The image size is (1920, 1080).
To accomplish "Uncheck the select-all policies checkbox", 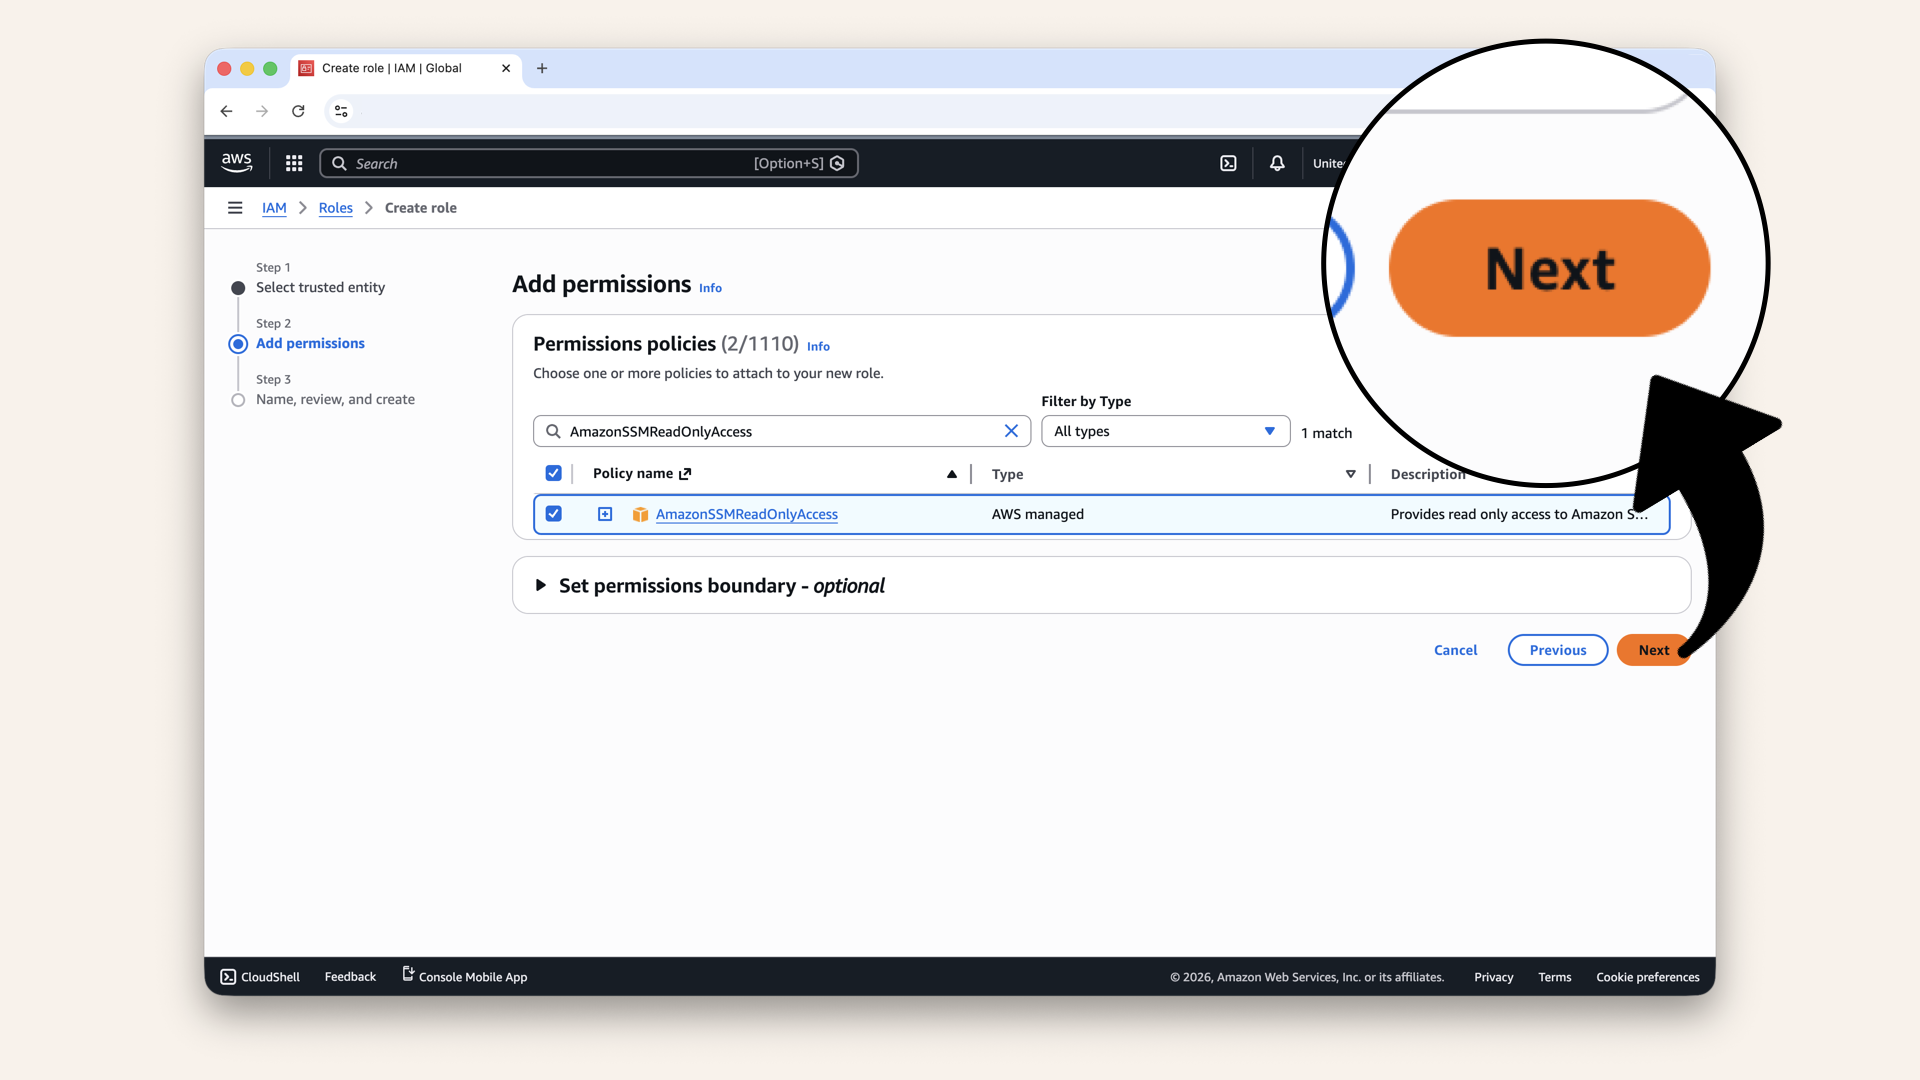I will click(x=553, y=473).
